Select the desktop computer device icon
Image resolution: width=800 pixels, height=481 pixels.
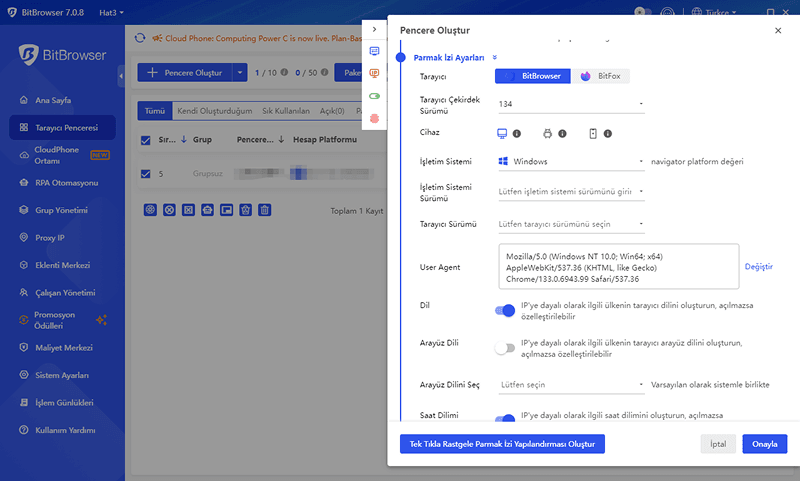[503, 133]
